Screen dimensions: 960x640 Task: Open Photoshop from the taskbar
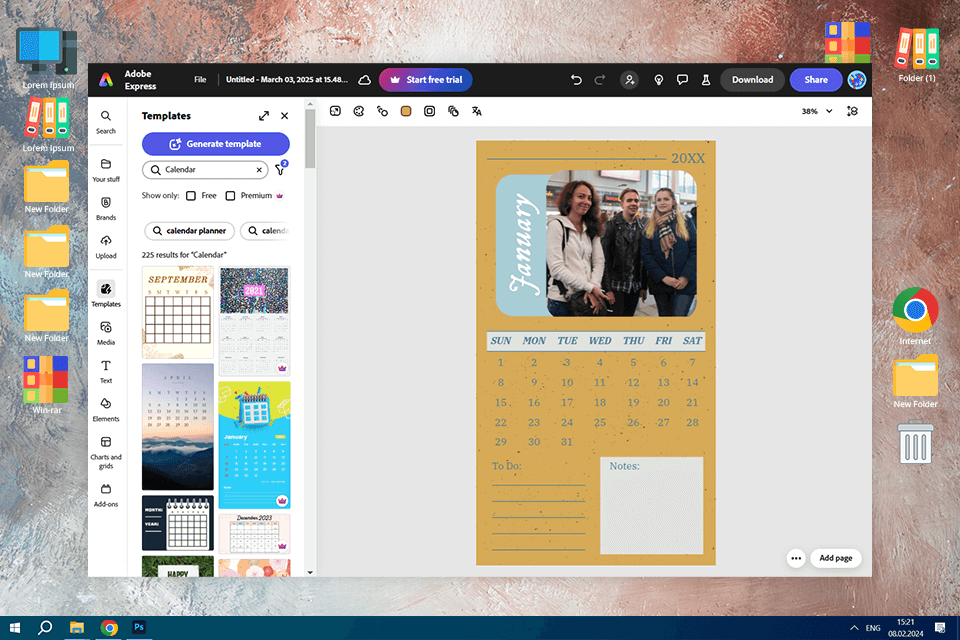(x=139, y=628)
